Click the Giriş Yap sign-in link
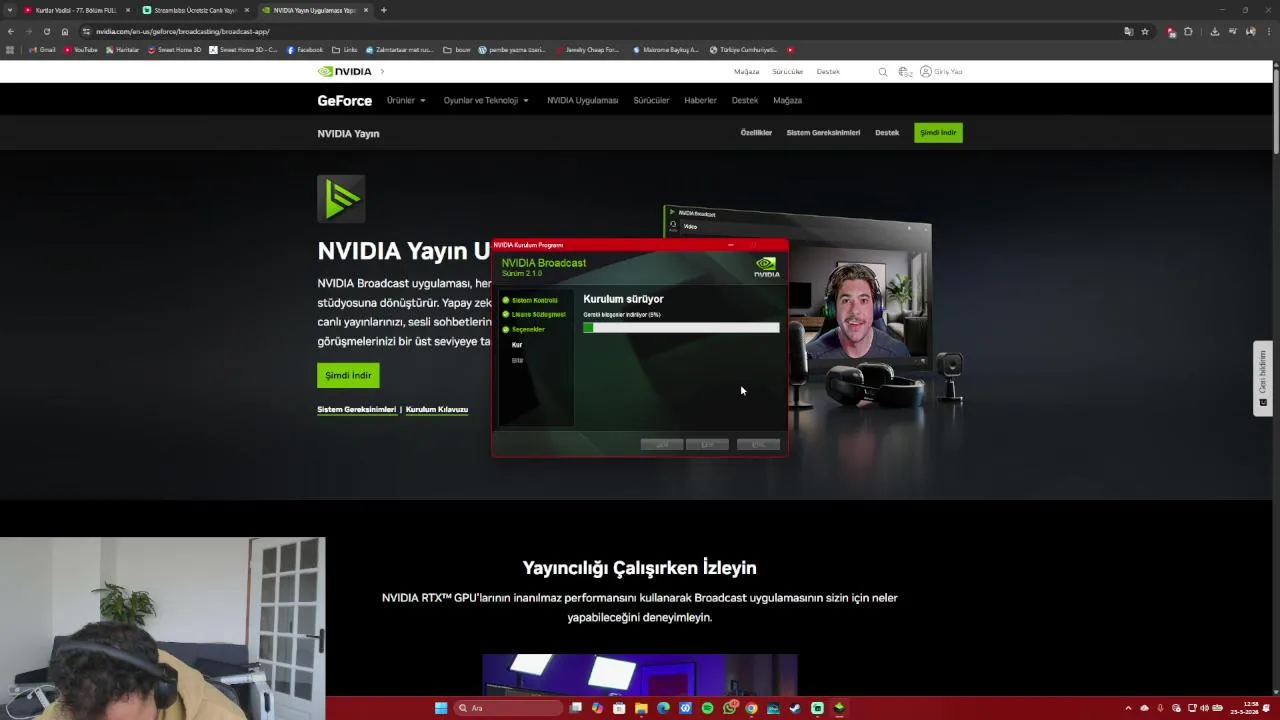Image resolution: width=1280 pixels, height=720 pixels. tap(948, 72)
